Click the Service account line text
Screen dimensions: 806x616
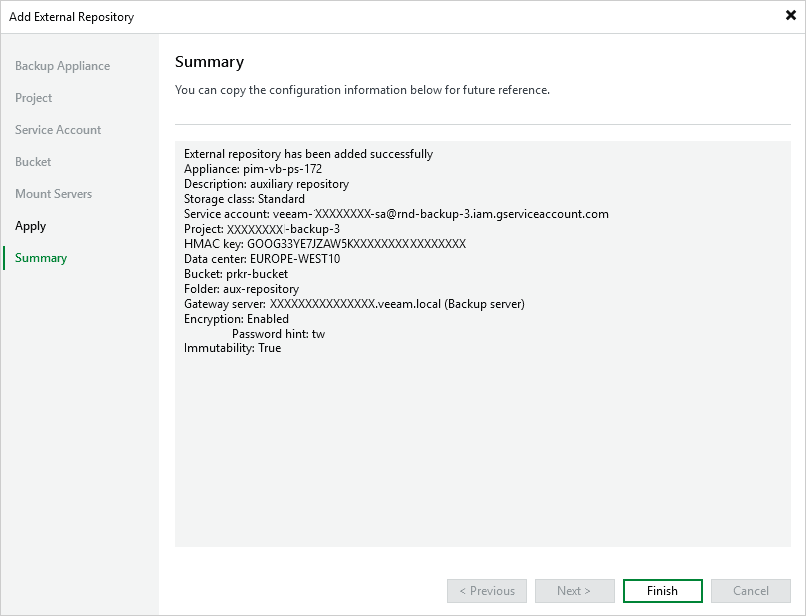point(396,214)
